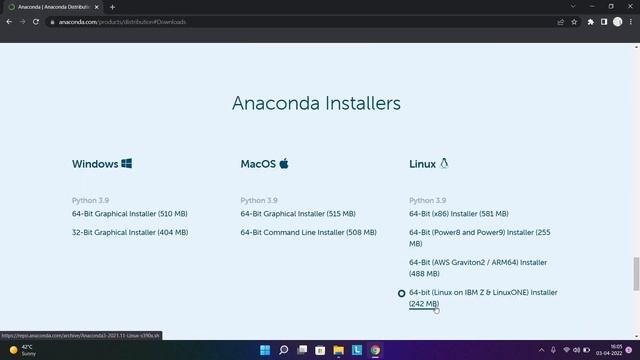The width and height of the screenshot is (640, 360).
Task: Open the blue L app on taskbar
Action: [x=357, y=350]
